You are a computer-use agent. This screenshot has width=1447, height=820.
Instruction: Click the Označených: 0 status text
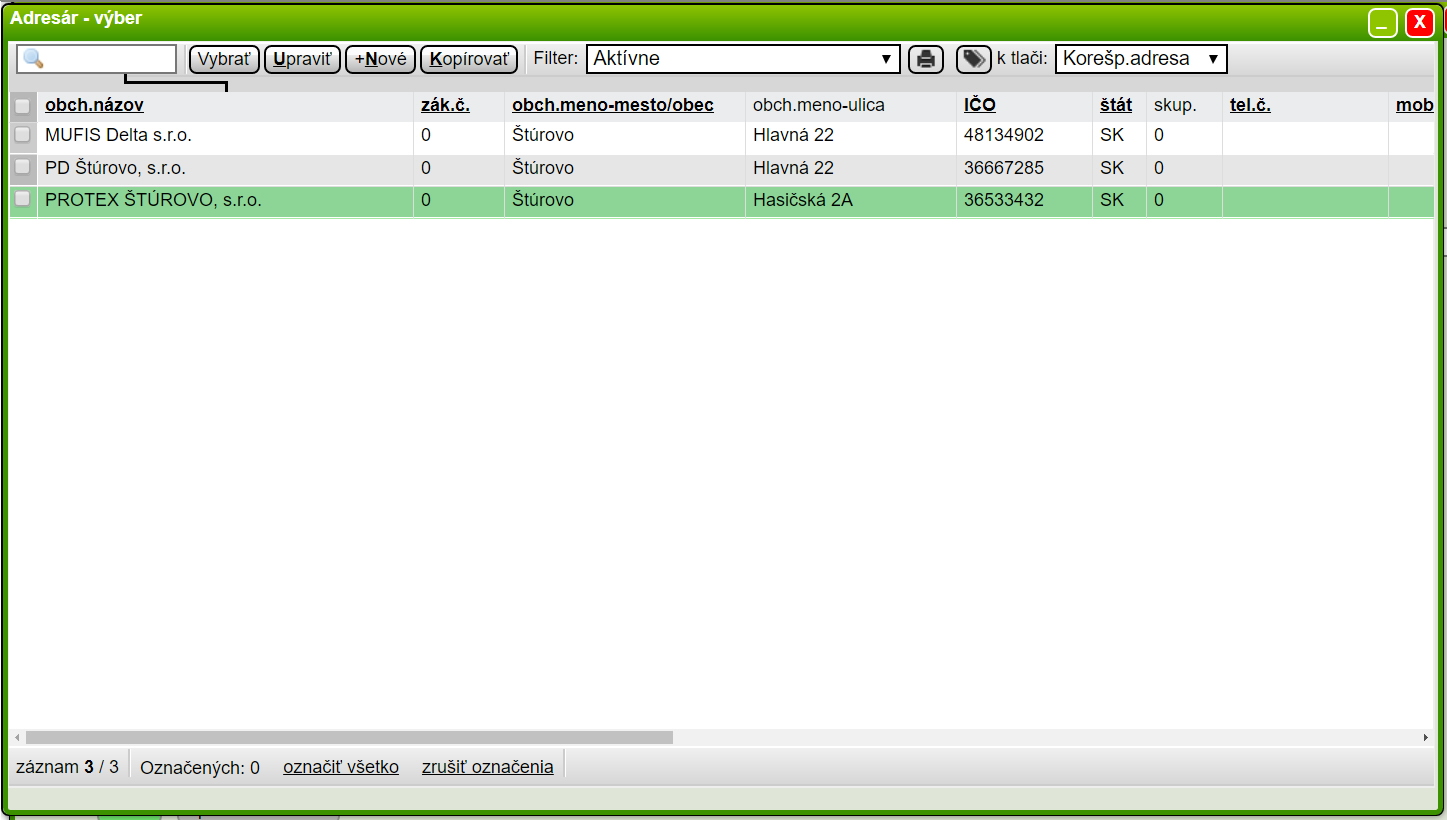[200, 767]
